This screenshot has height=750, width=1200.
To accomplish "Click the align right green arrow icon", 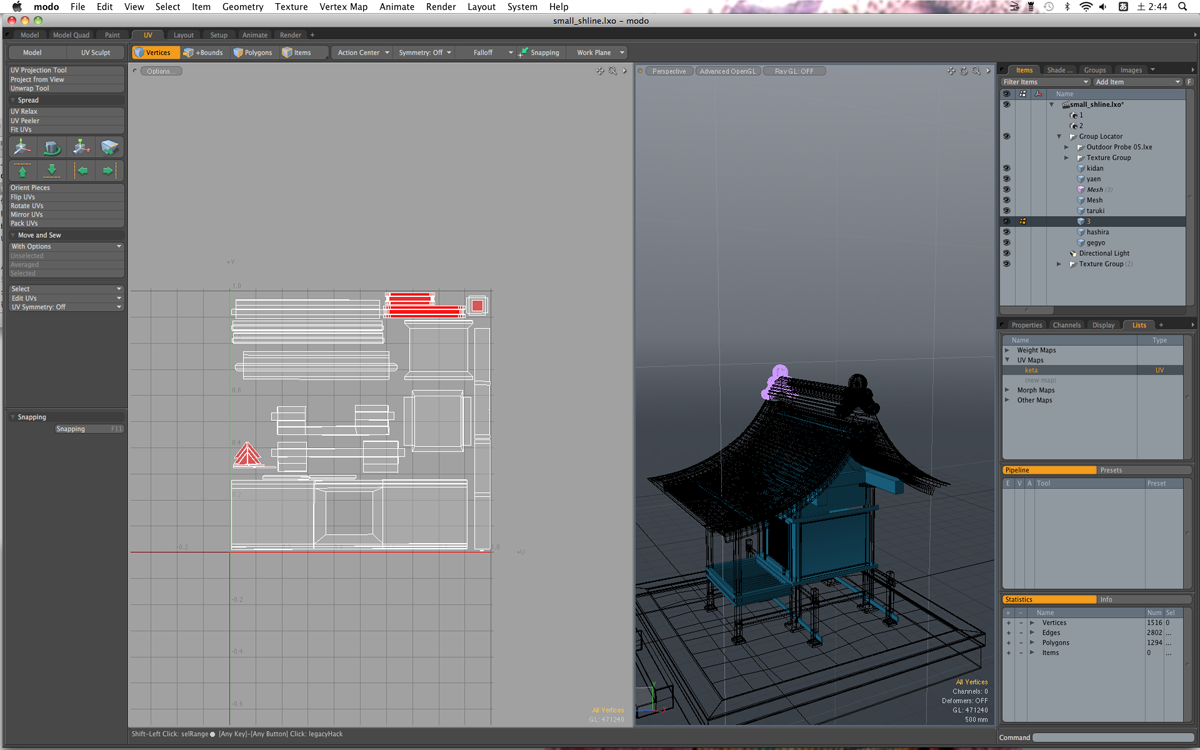I will 109,171.
